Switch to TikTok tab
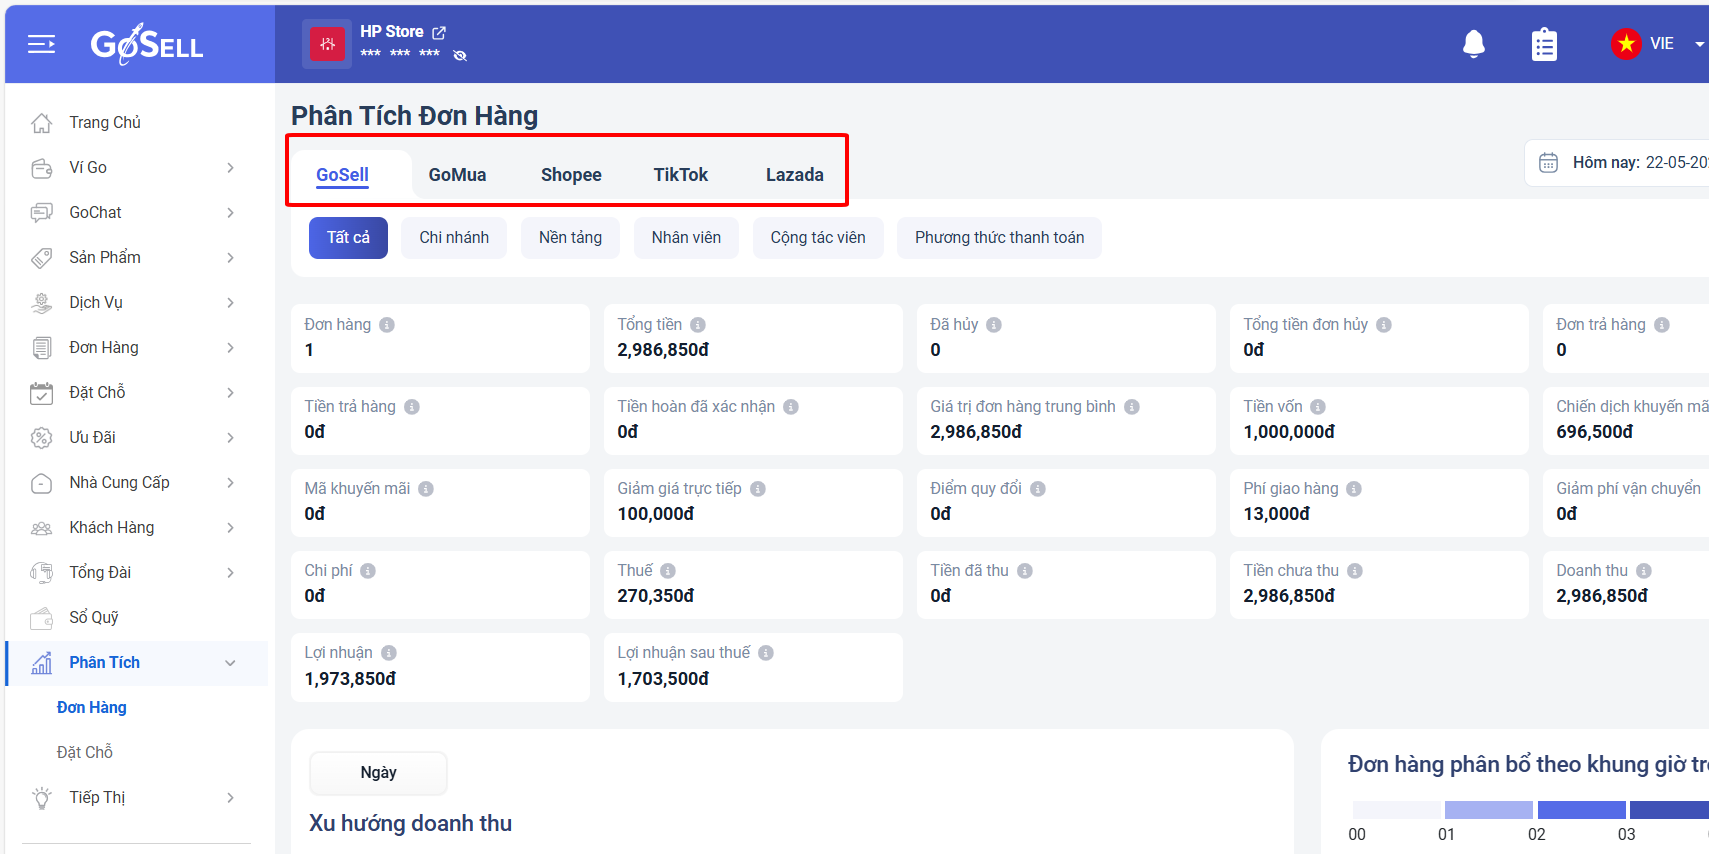 pyautogui.click(x=681, y=175)
